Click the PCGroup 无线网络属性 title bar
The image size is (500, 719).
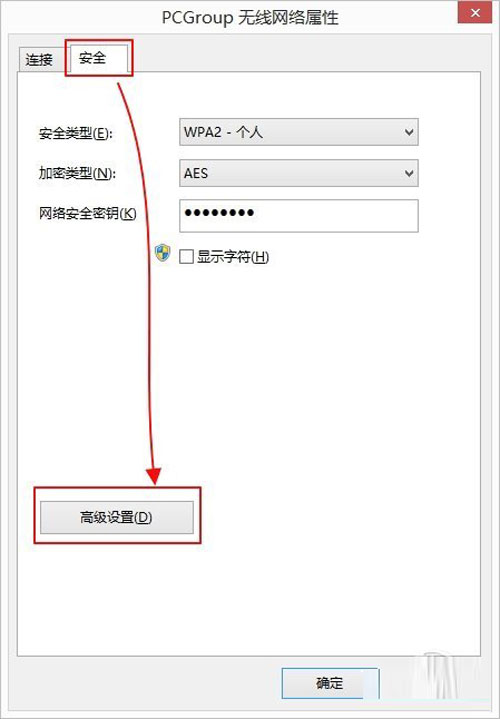click(x=250, y=18)
